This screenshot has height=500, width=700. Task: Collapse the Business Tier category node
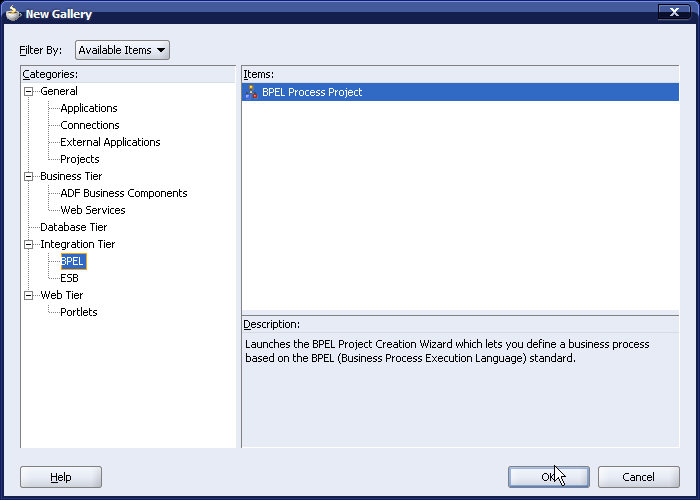coord(29,176)
